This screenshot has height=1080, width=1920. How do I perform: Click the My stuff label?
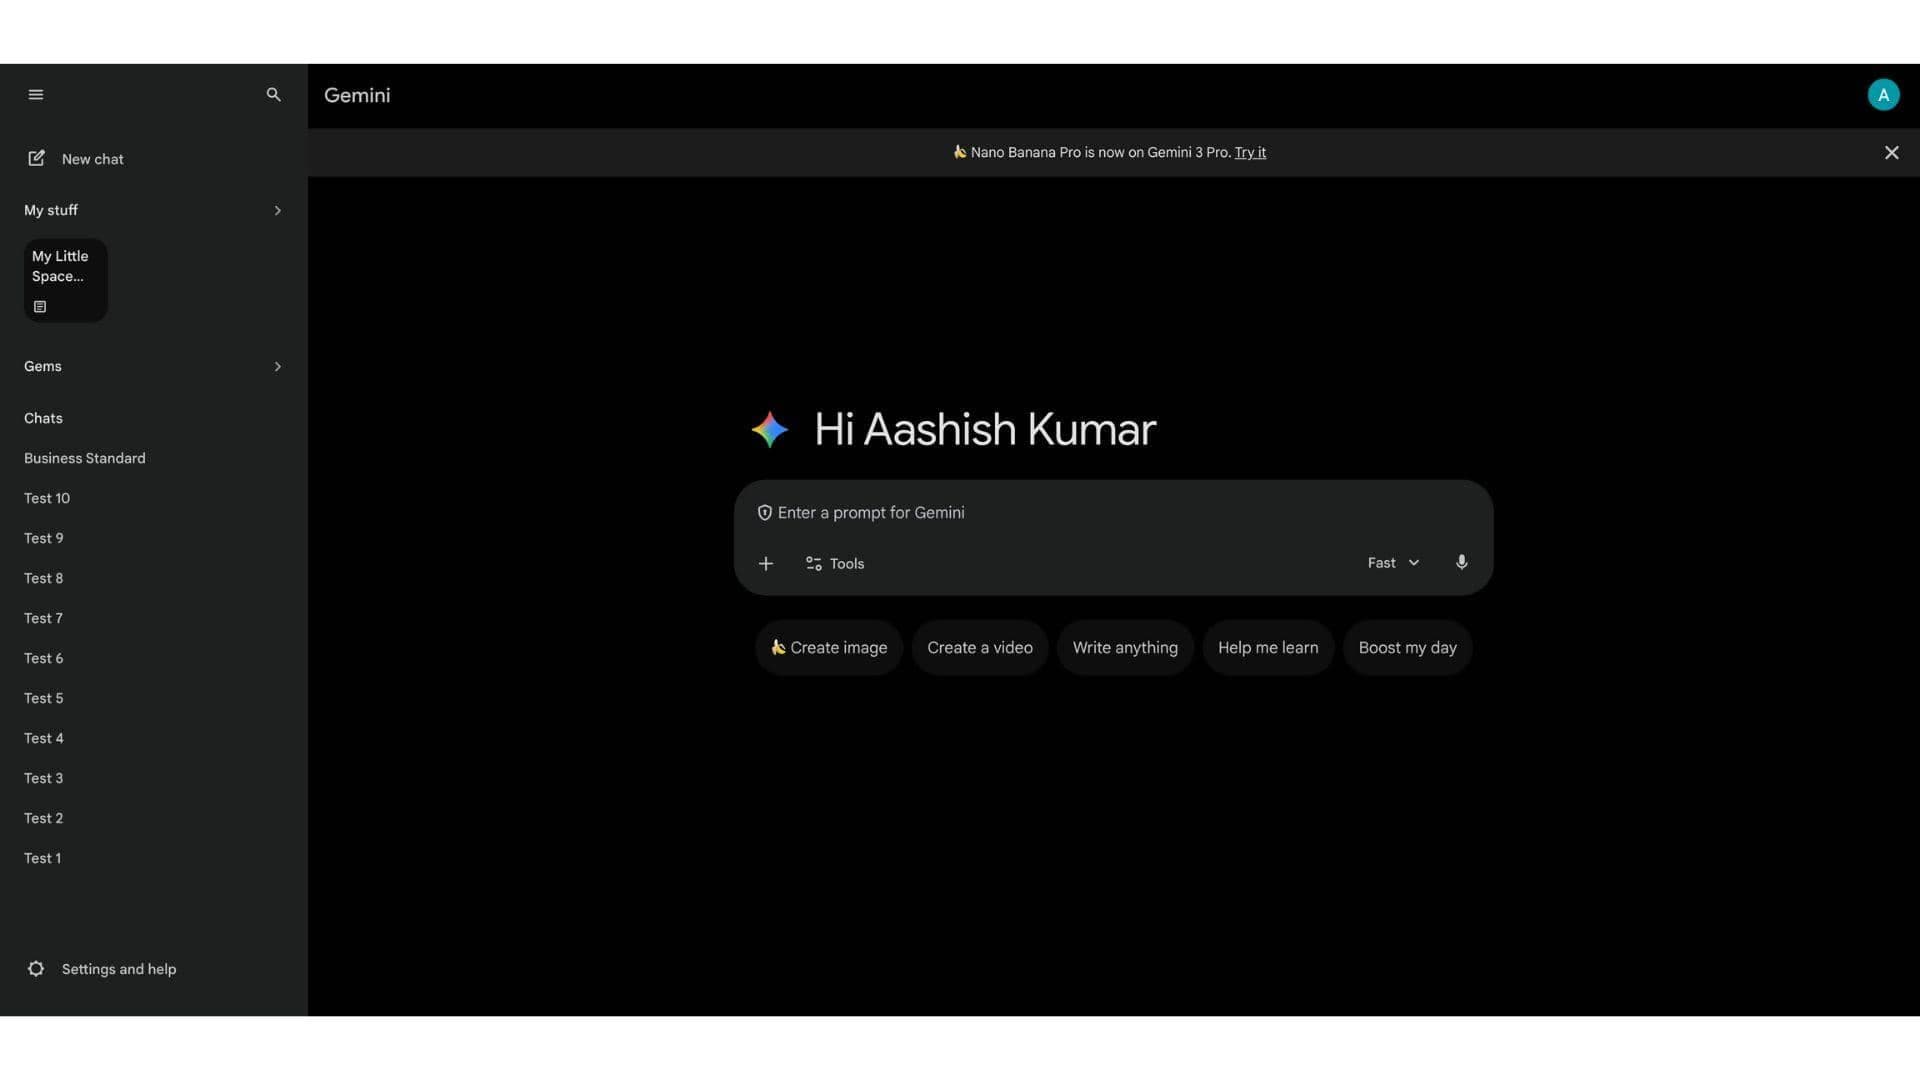click(x=51, y=211)
